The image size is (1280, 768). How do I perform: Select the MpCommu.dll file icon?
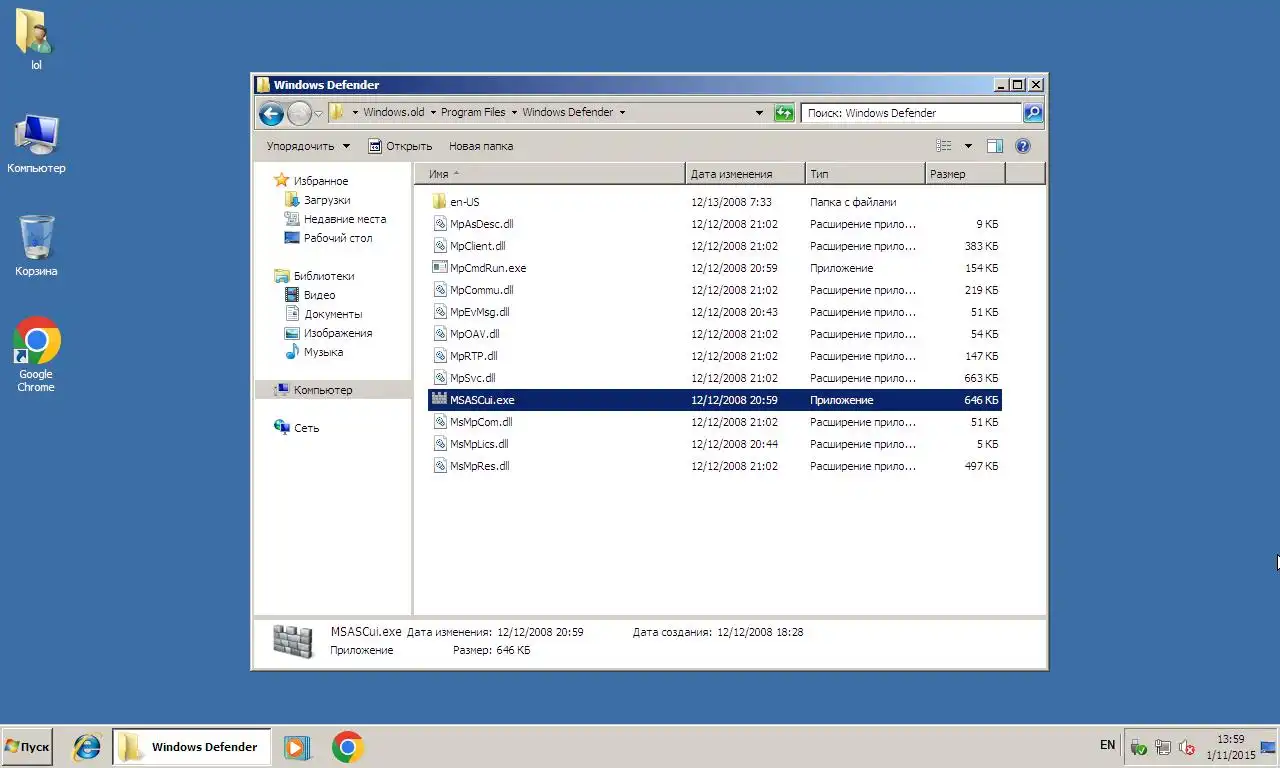[x=439, y=290]
